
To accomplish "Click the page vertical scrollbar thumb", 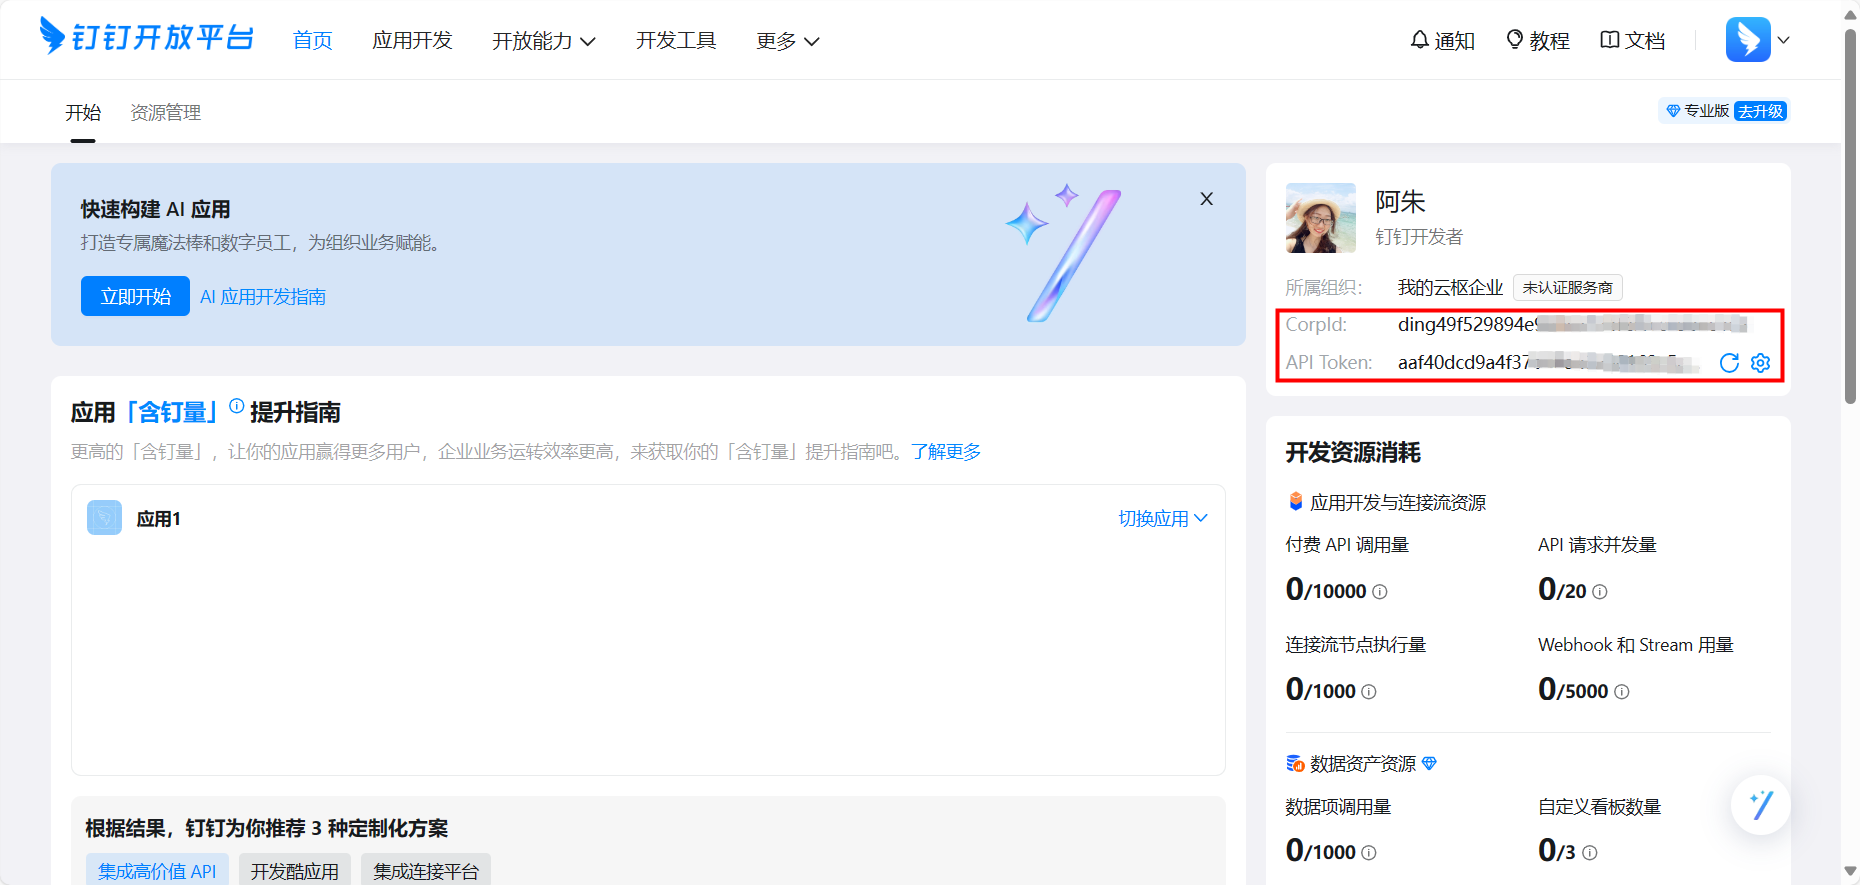I will 1850,215.
